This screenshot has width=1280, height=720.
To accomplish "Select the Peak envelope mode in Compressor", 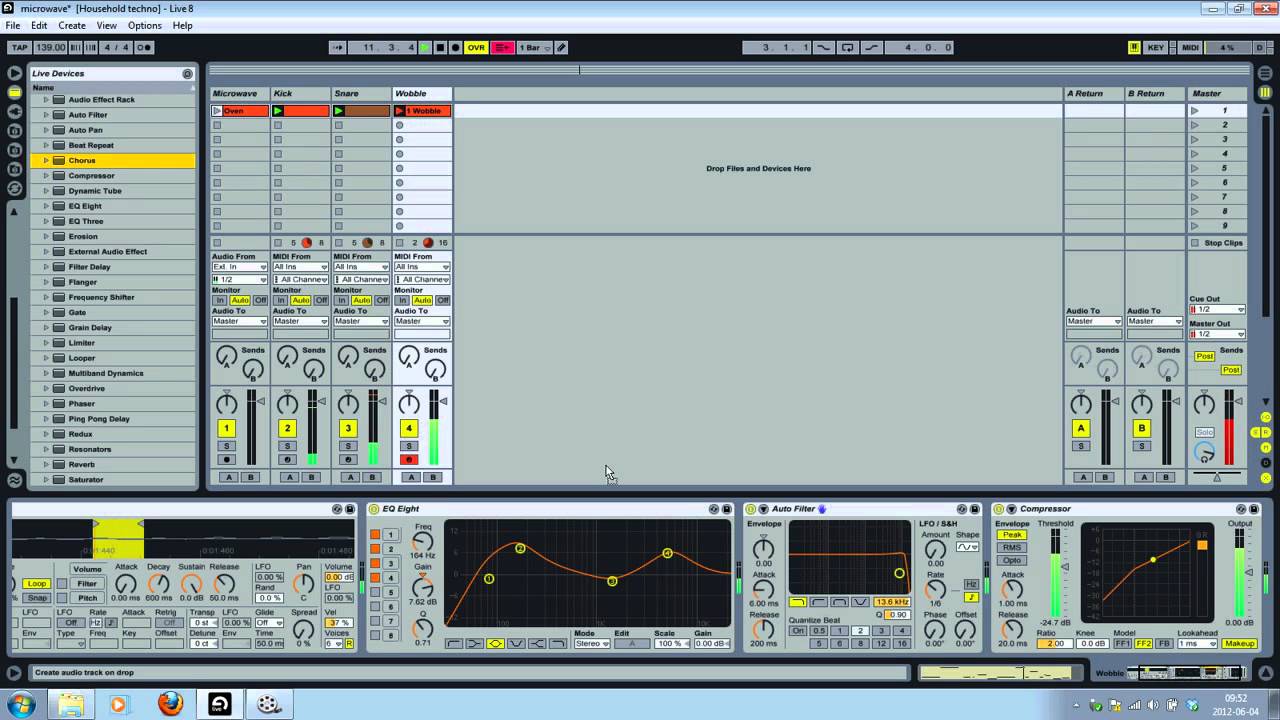I will [1012, 535].
